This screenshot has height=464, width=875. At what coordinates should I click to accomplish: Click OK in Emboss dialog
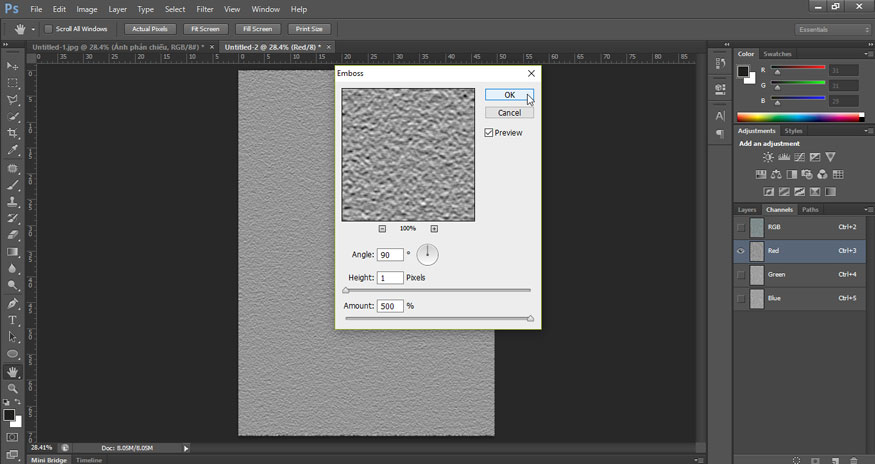(x=509, y=95)
